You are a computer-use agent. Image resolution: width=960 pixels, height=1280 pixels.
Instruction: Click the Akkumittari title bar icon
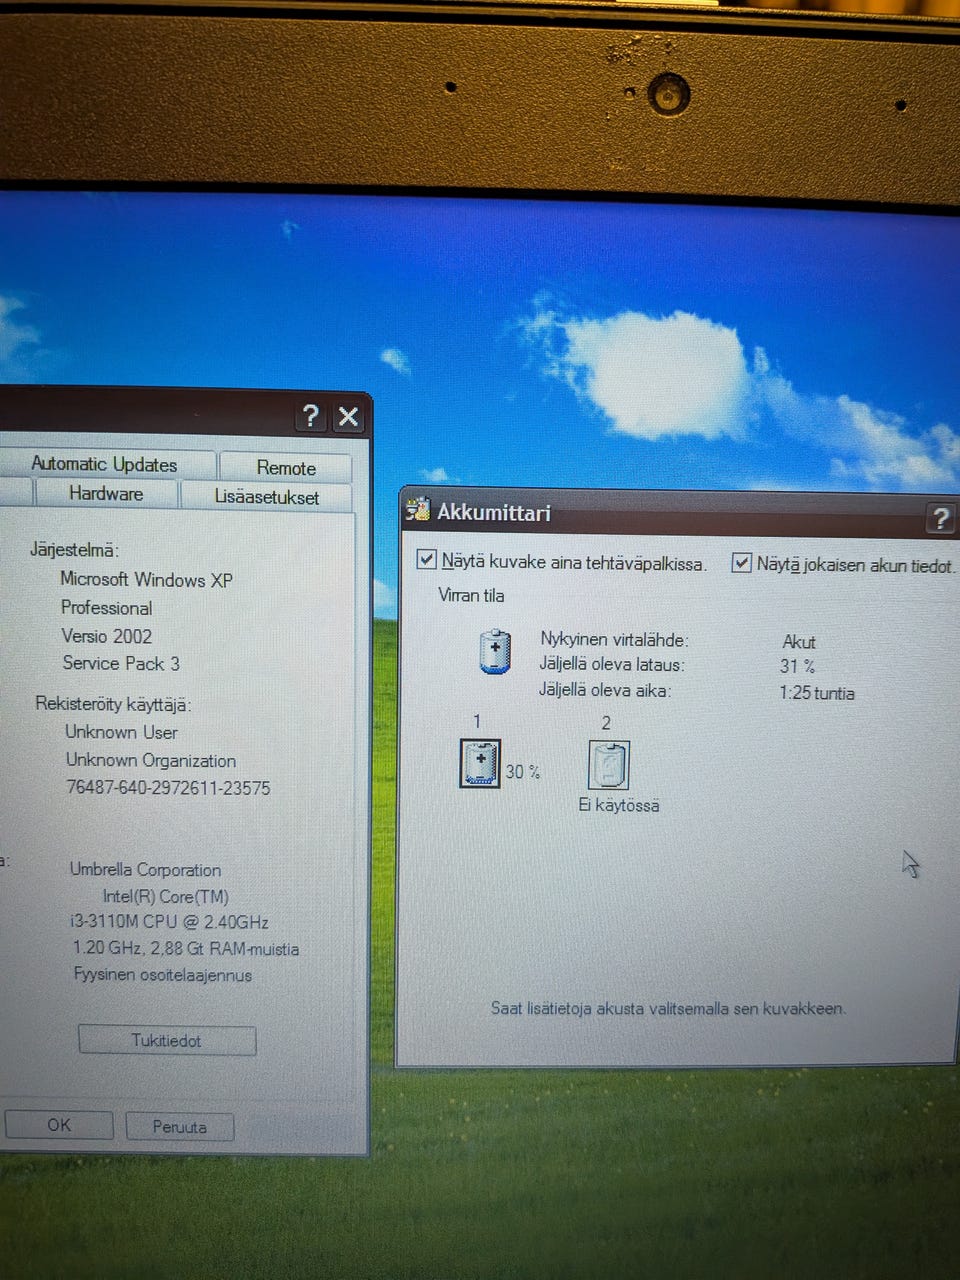point(417,510)
